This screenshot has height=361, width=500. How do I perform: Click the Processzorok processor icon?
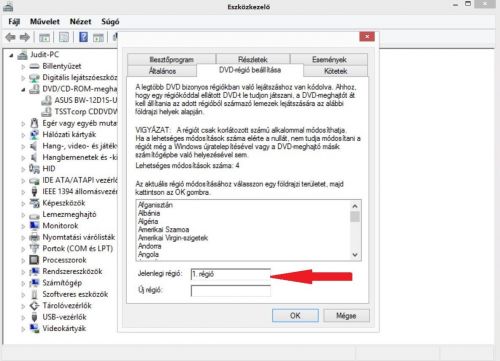coord(34,260)
